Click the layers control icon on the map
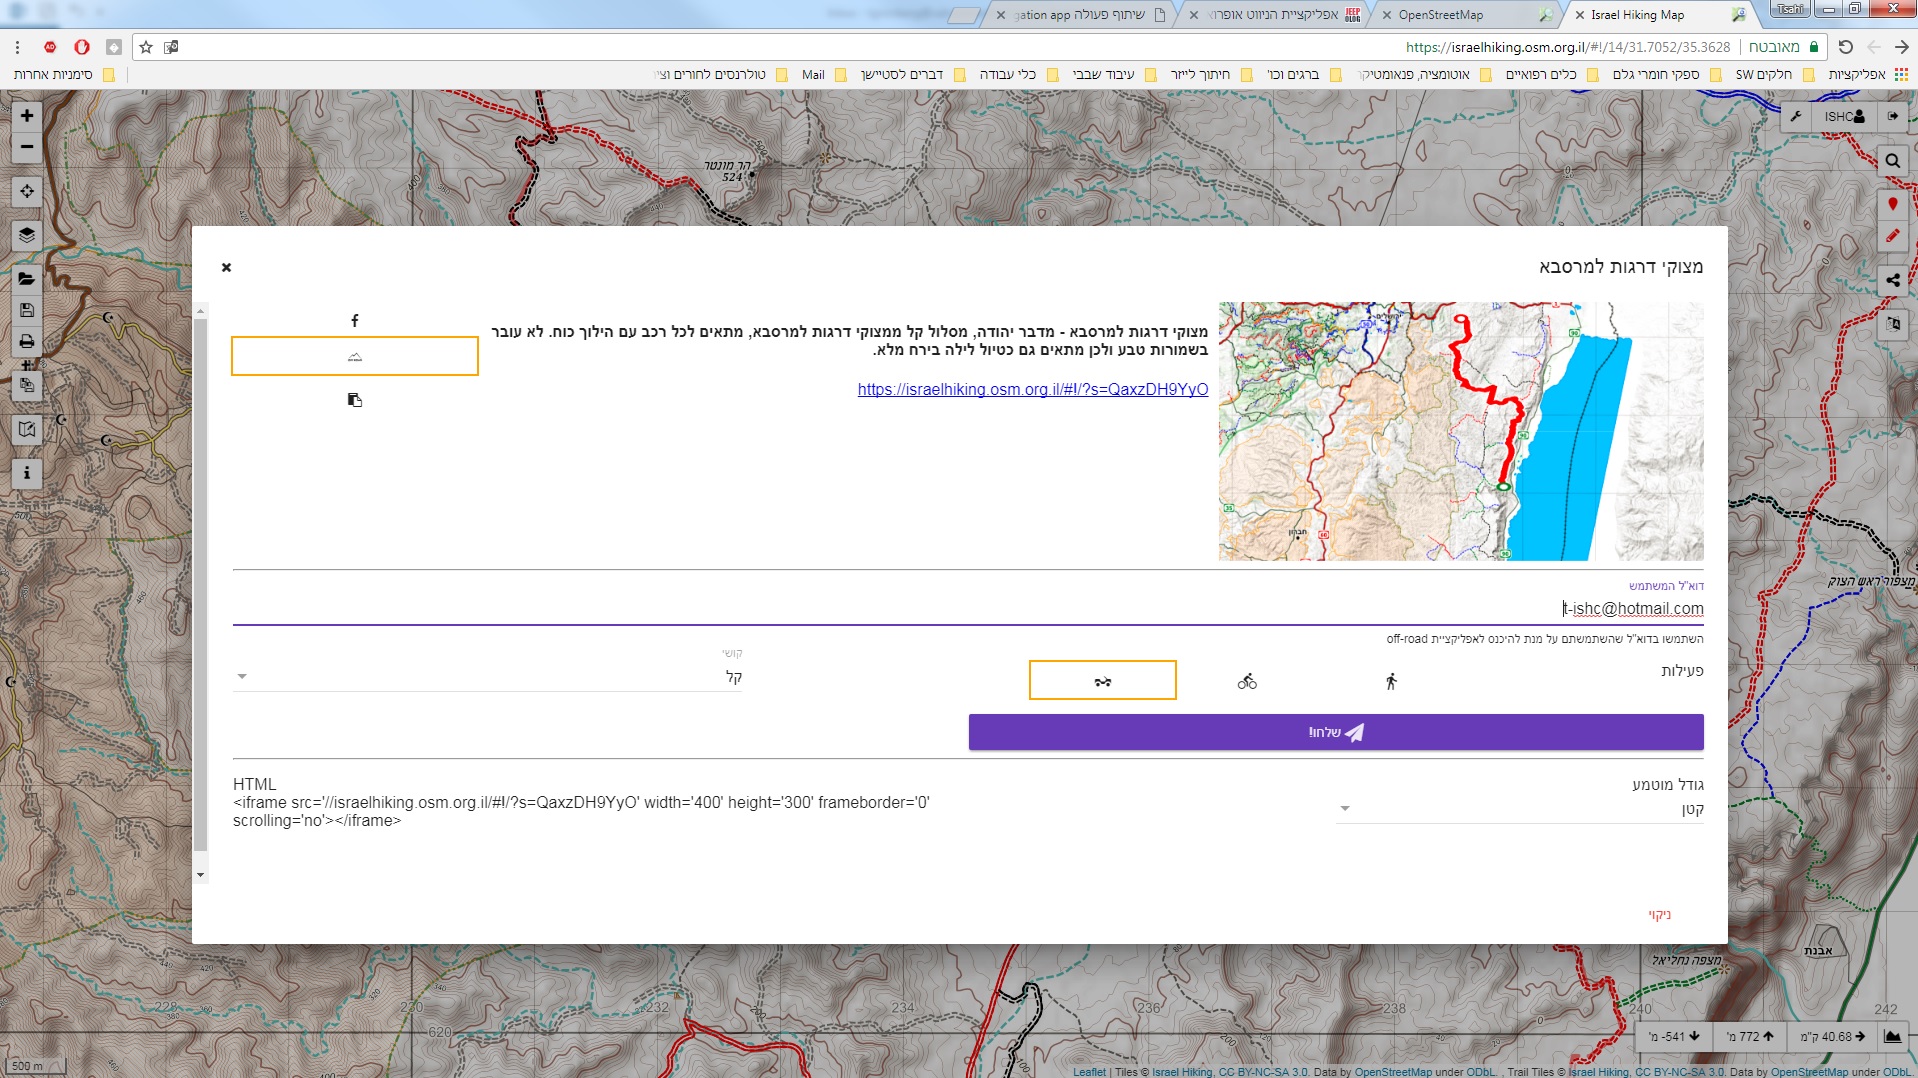Viewport: 1918px width, 1078px height. tap(27, 235)
